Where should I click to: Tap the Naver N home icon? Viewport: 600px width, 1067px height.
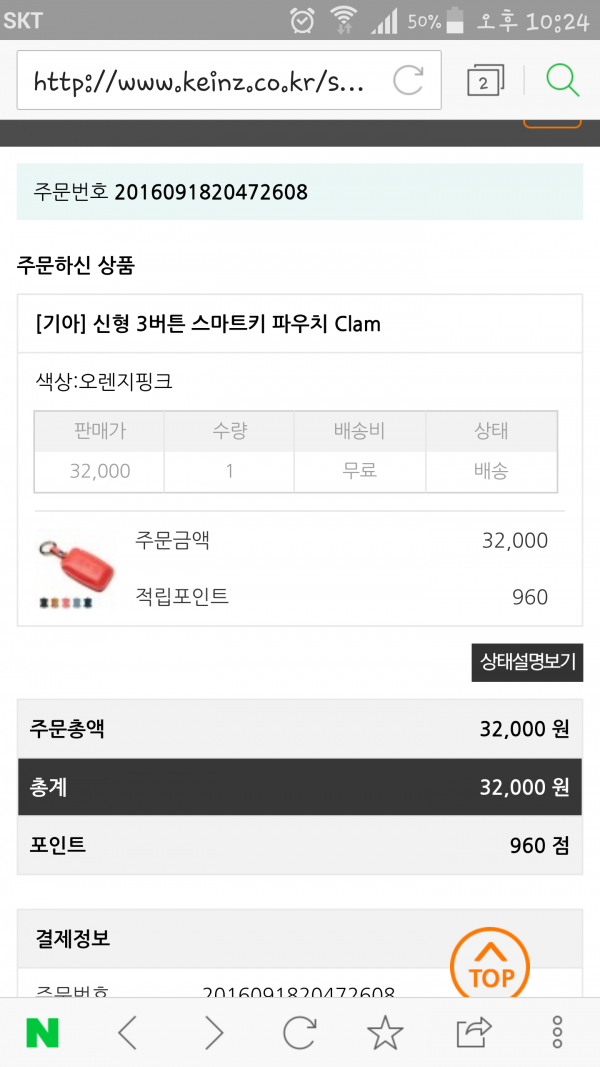point(42,1034)
